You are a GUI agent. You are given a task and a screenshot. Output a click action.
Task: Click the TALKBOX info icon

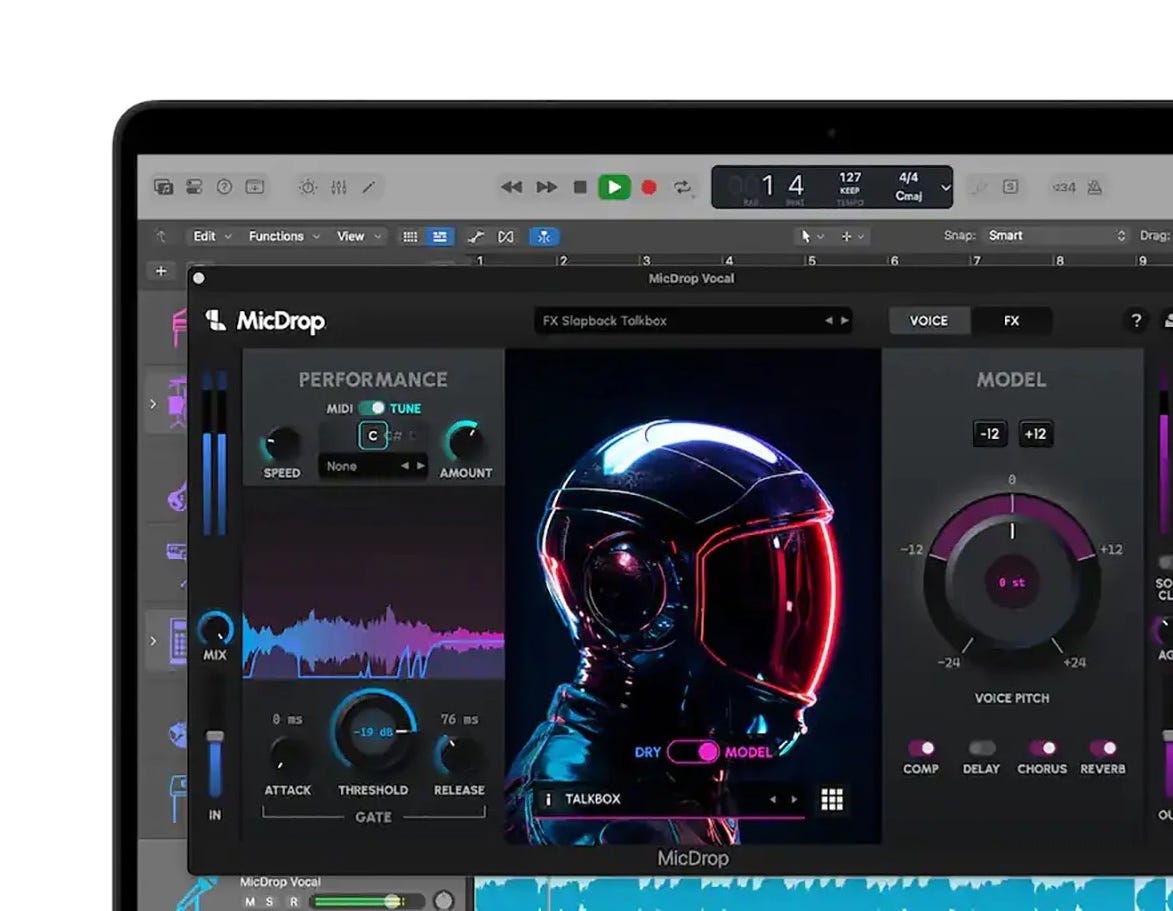[548, 799]
